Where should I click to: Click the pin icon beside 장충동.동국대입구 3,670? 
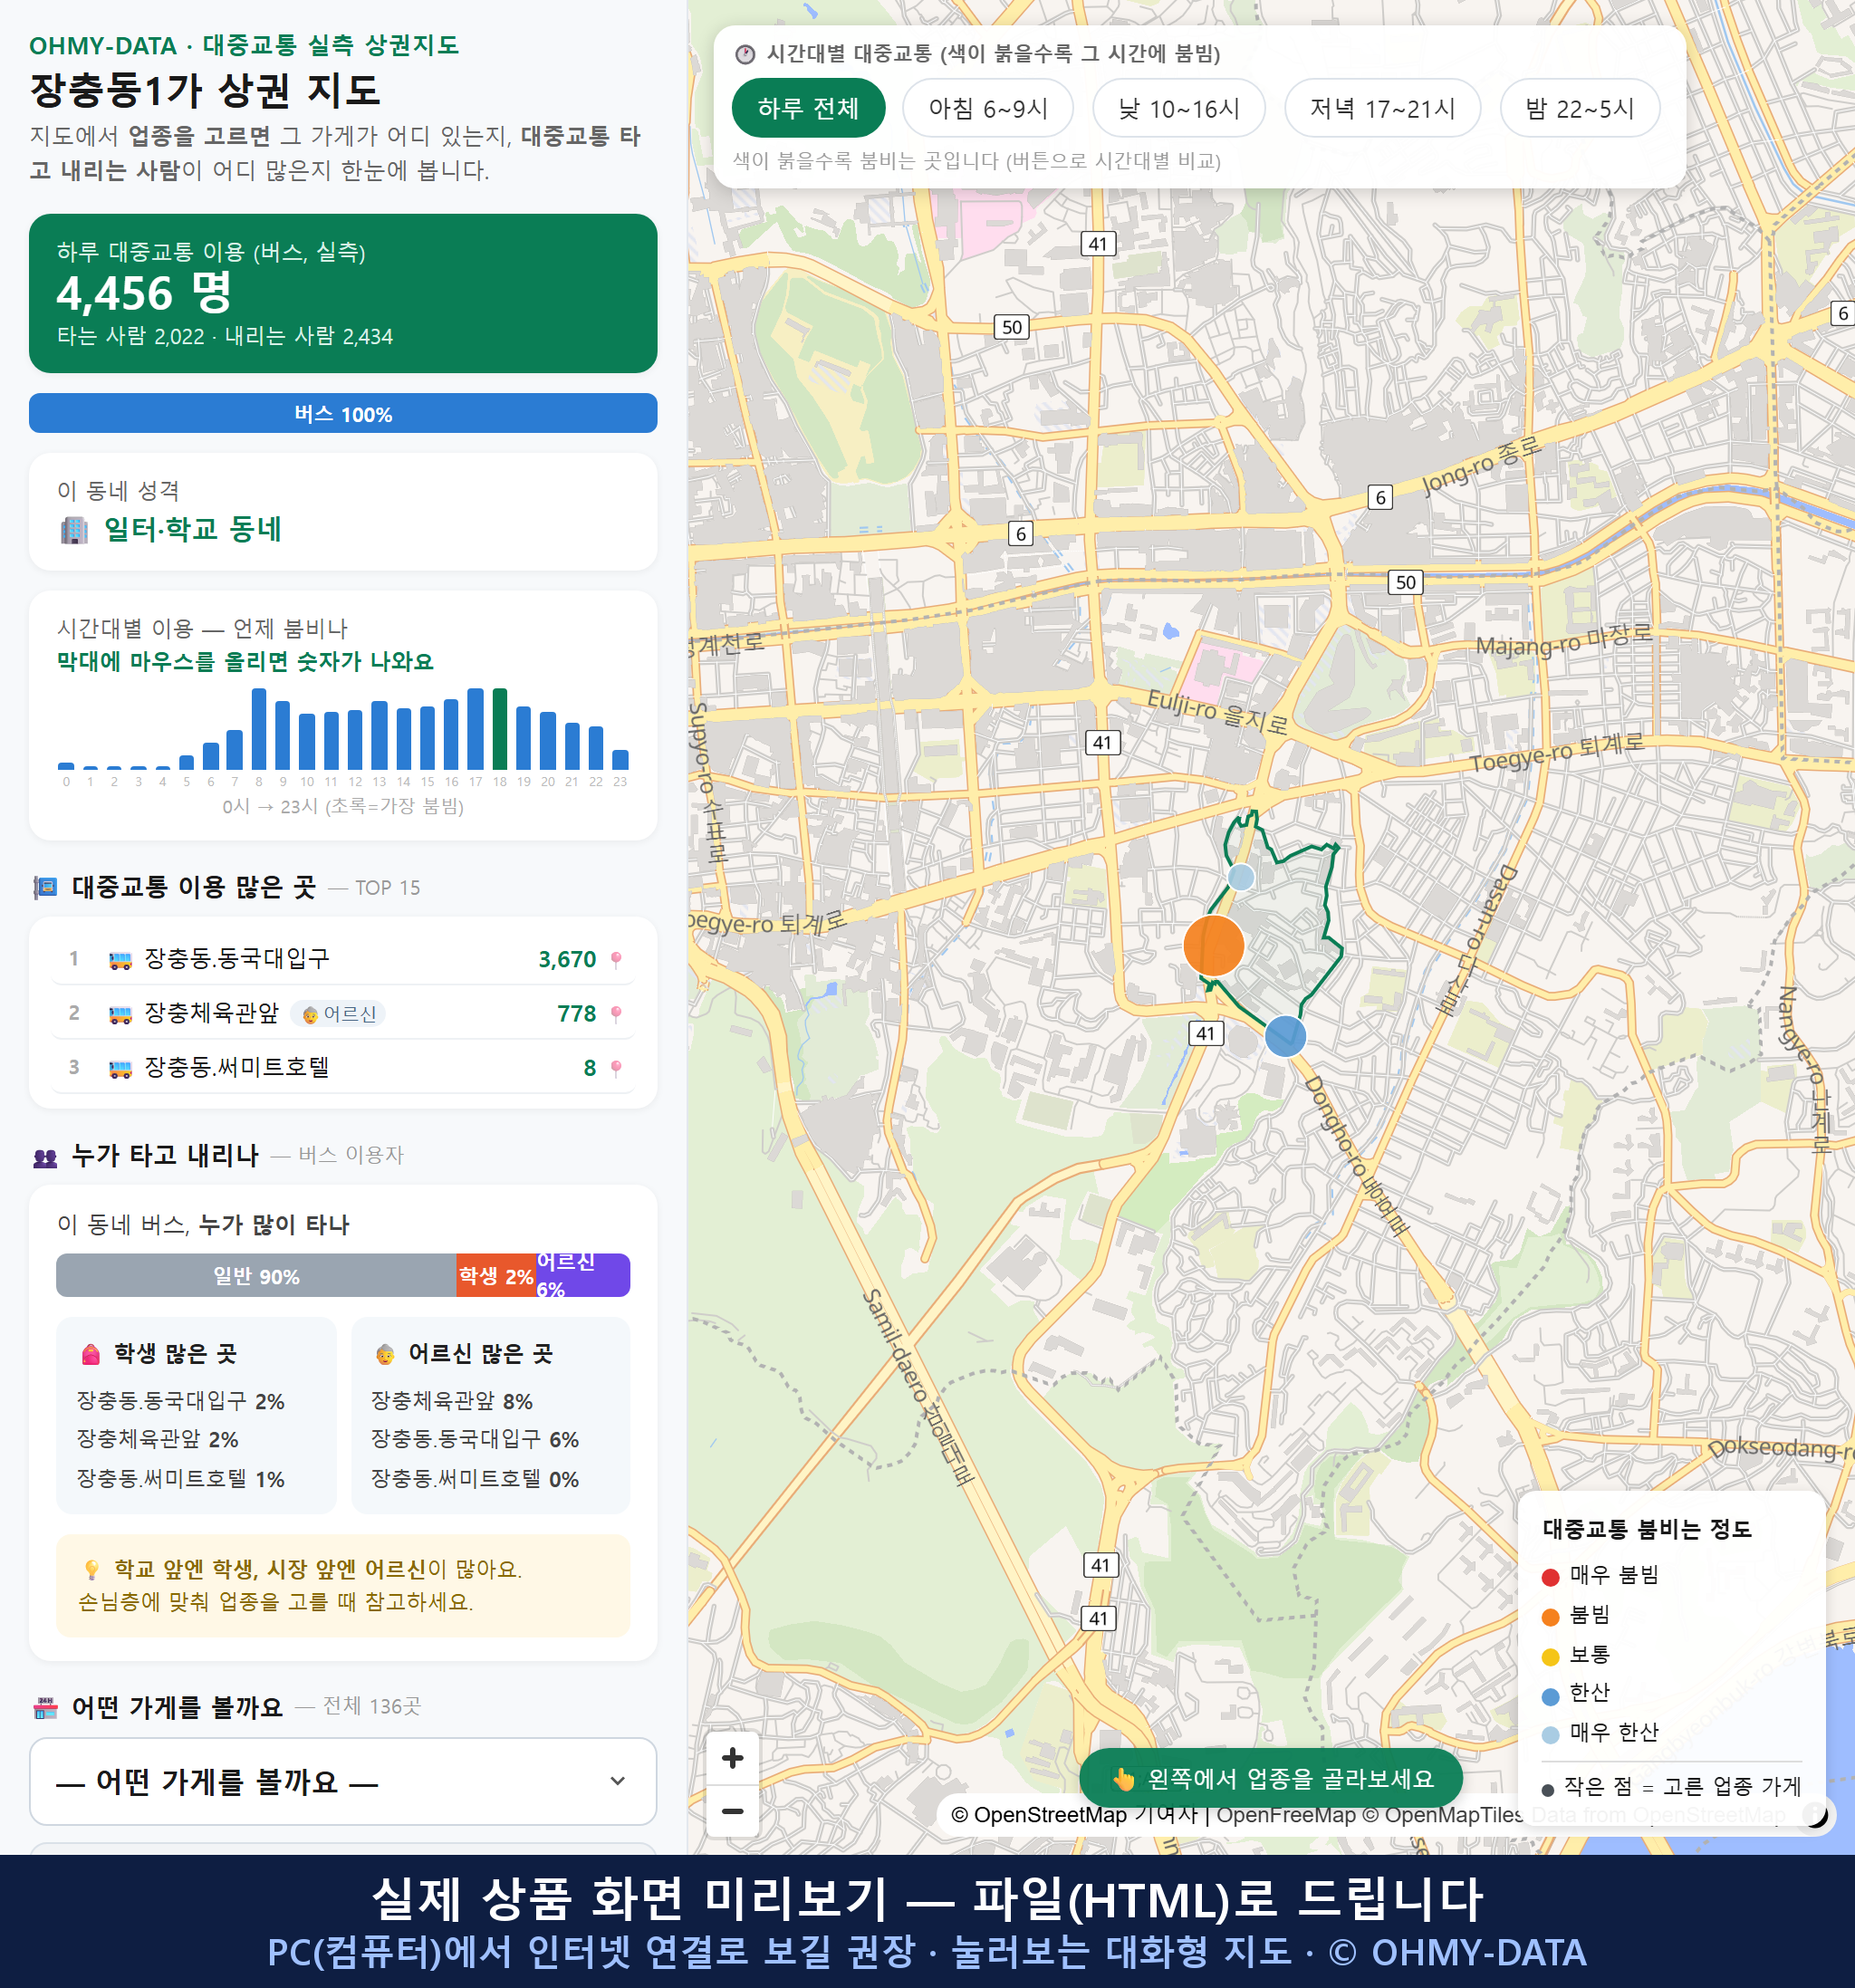click(x=616, y=960)
